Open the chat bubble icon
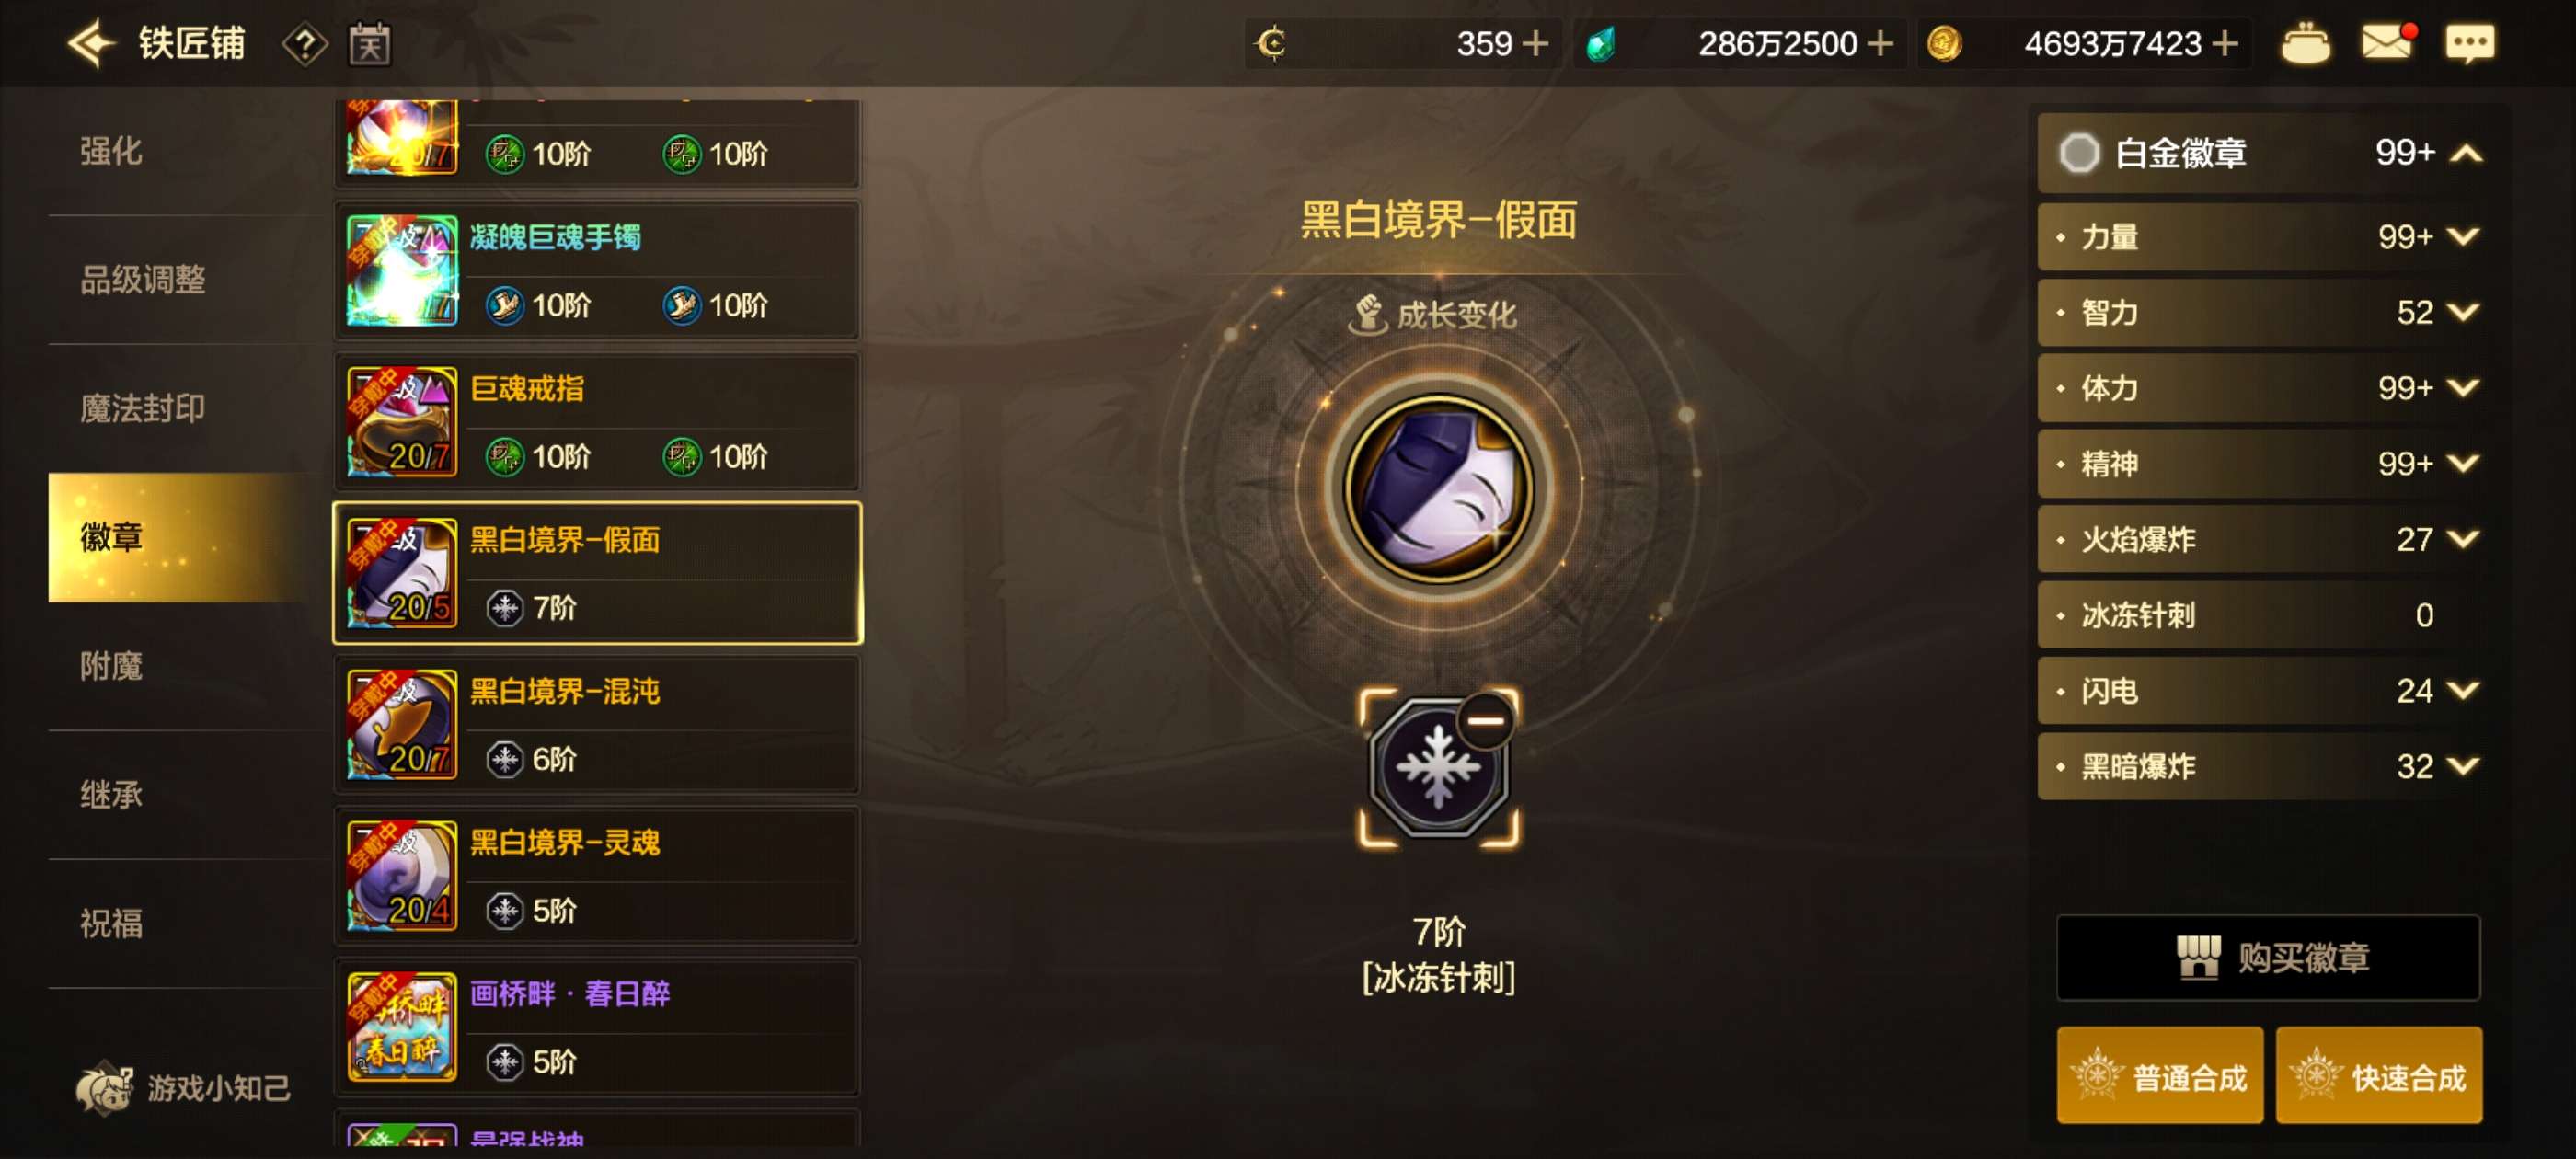The height and width of the screenshot is (1159, 2576). click(x=2469, y=44)
